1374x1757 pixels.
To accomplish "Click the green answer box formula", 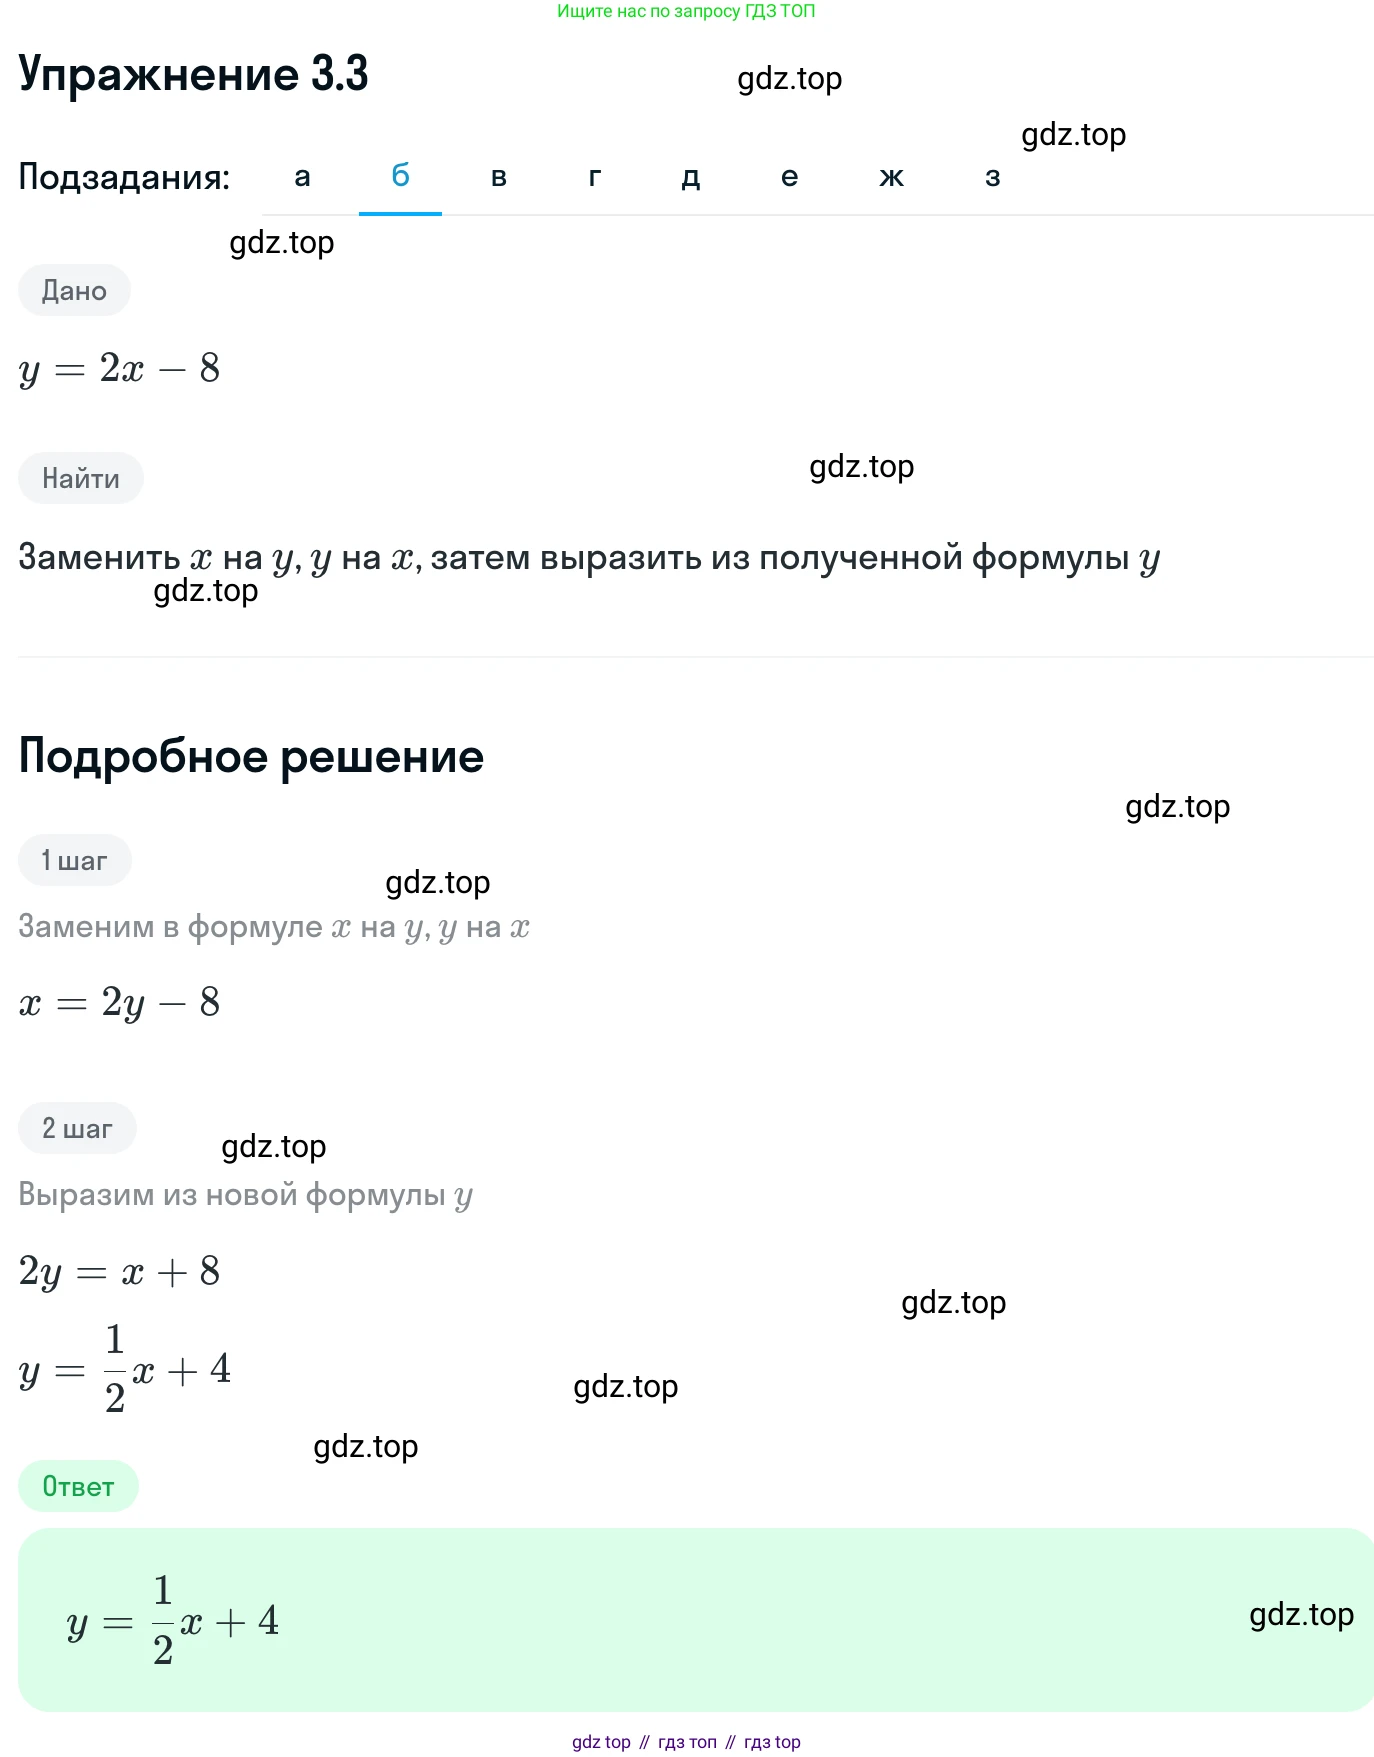I will 173,1620.
